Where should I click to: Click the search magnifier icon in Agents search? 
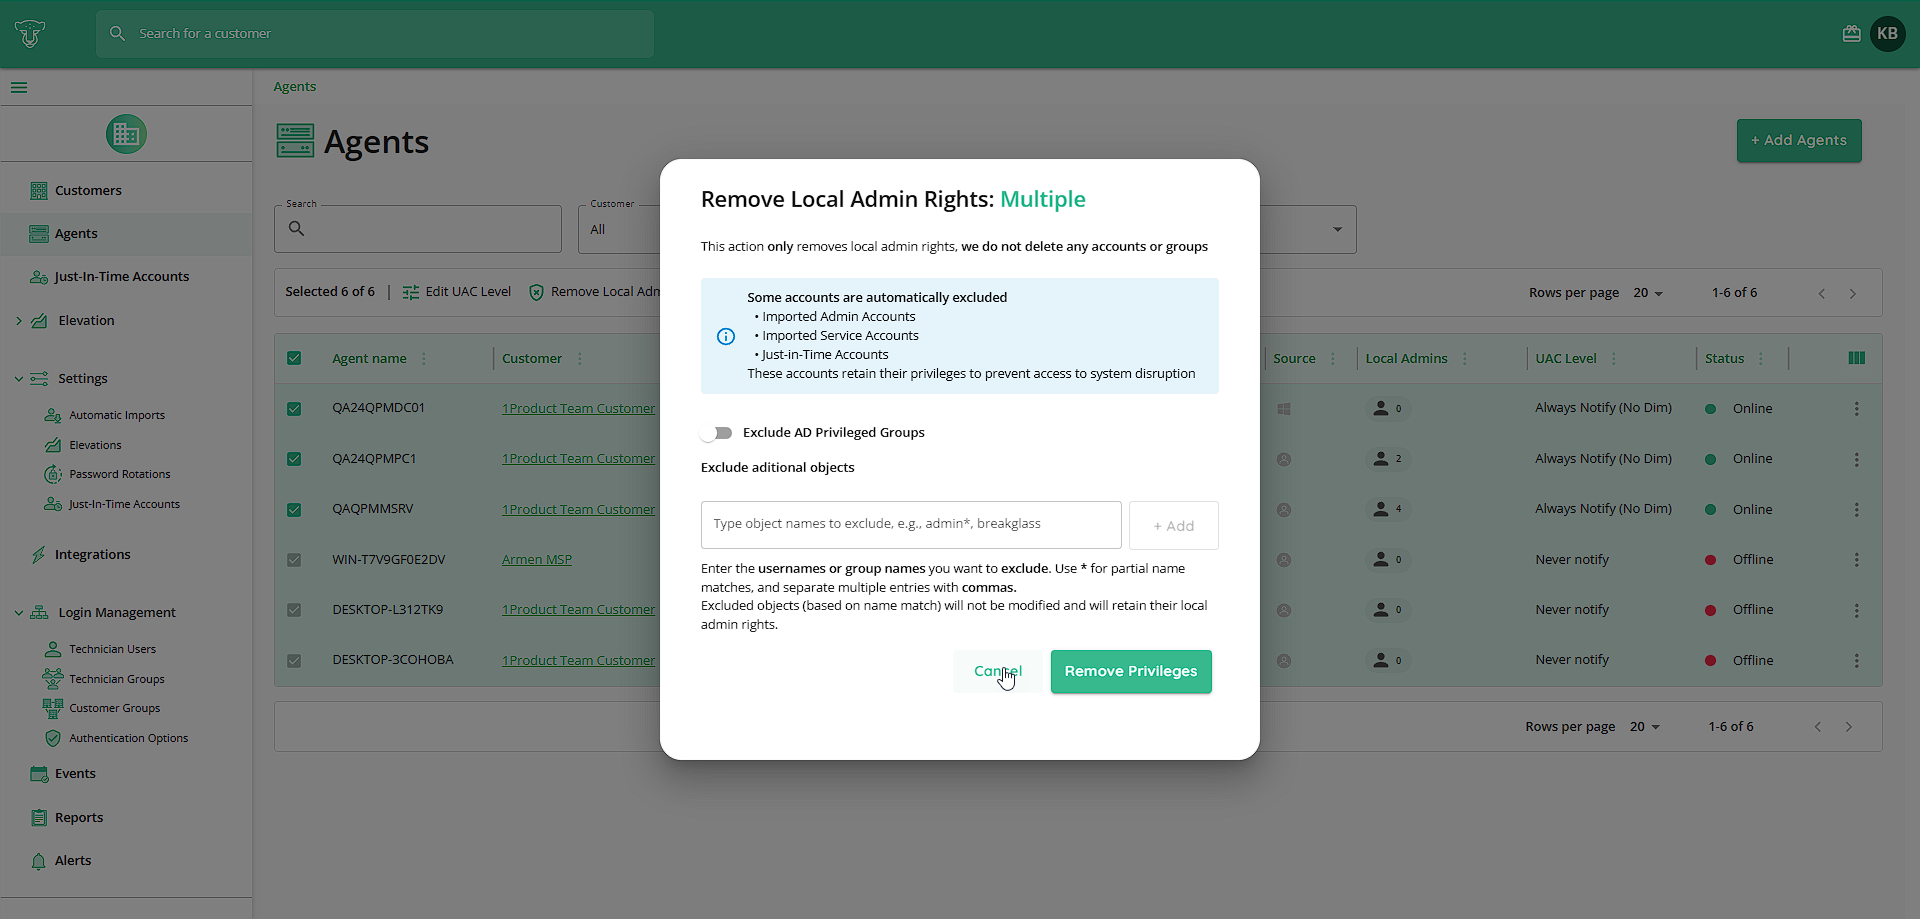click(x=297, y=229)
